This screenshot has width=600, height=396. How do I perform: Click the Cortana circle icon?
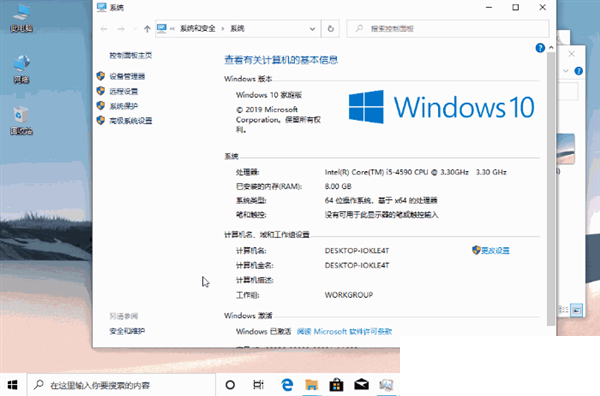tap(230, 385)
